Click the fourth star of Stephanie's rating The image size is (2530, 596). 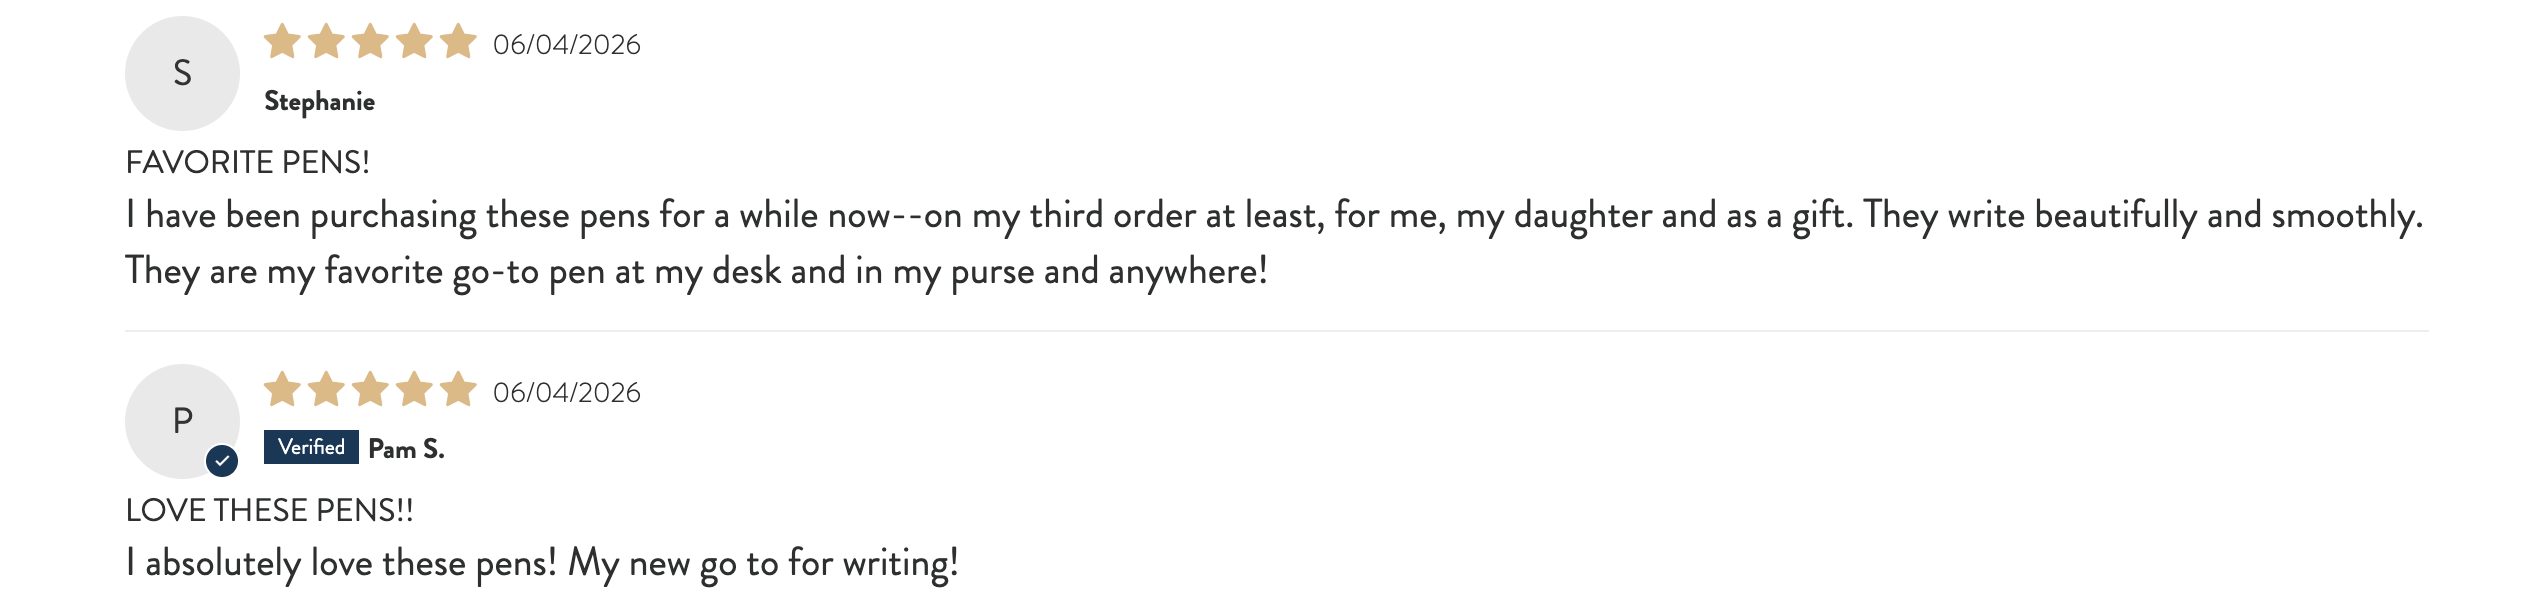[x=414, y=42]
